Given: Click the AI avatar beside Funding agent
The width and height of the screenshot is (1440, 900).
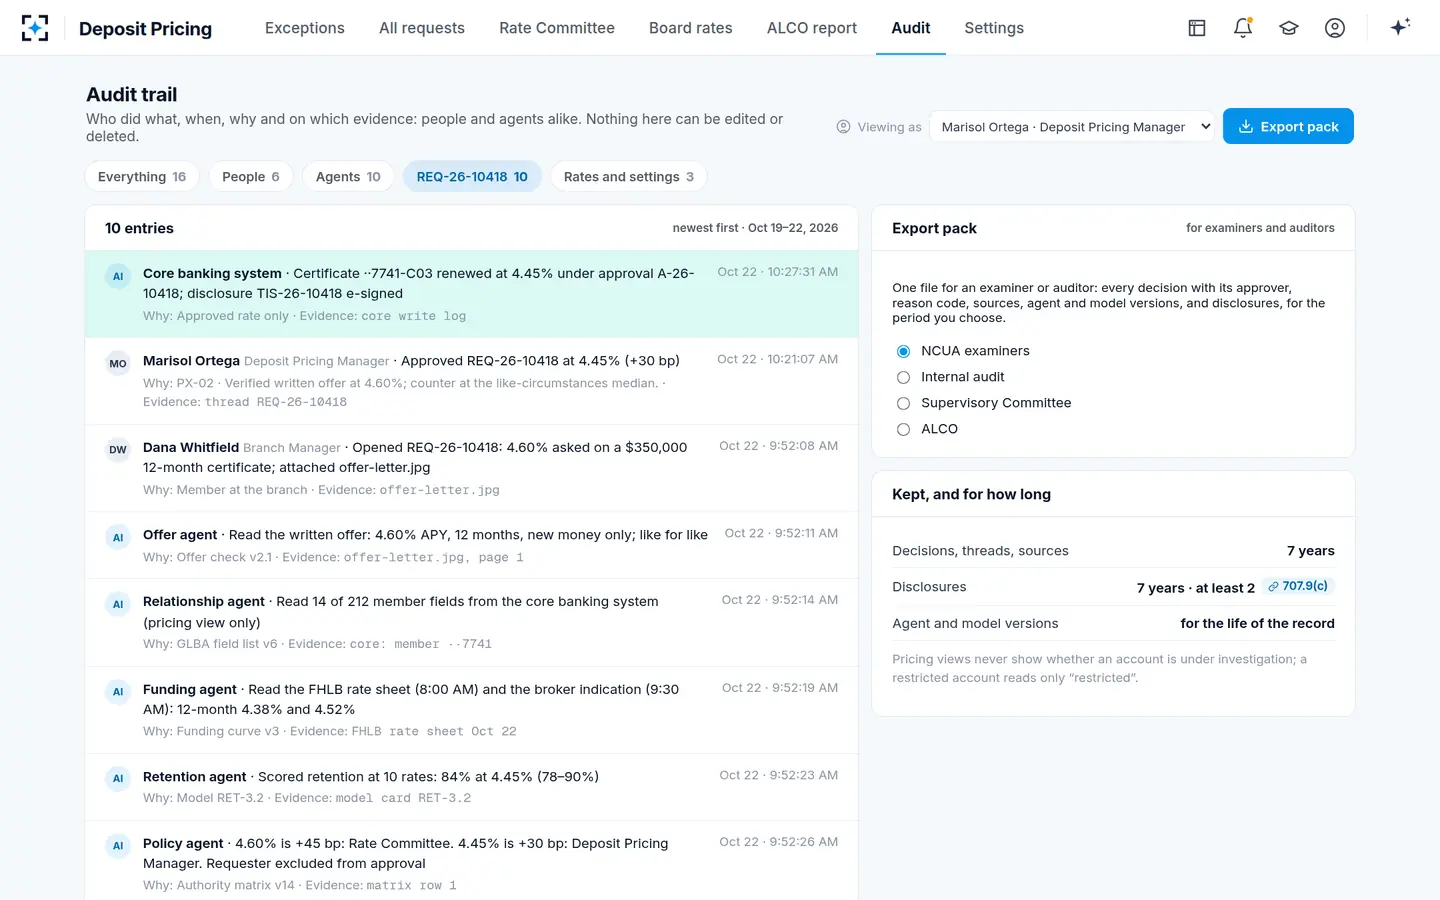Looking at the screenshot, I should click(x=118, y=691).
